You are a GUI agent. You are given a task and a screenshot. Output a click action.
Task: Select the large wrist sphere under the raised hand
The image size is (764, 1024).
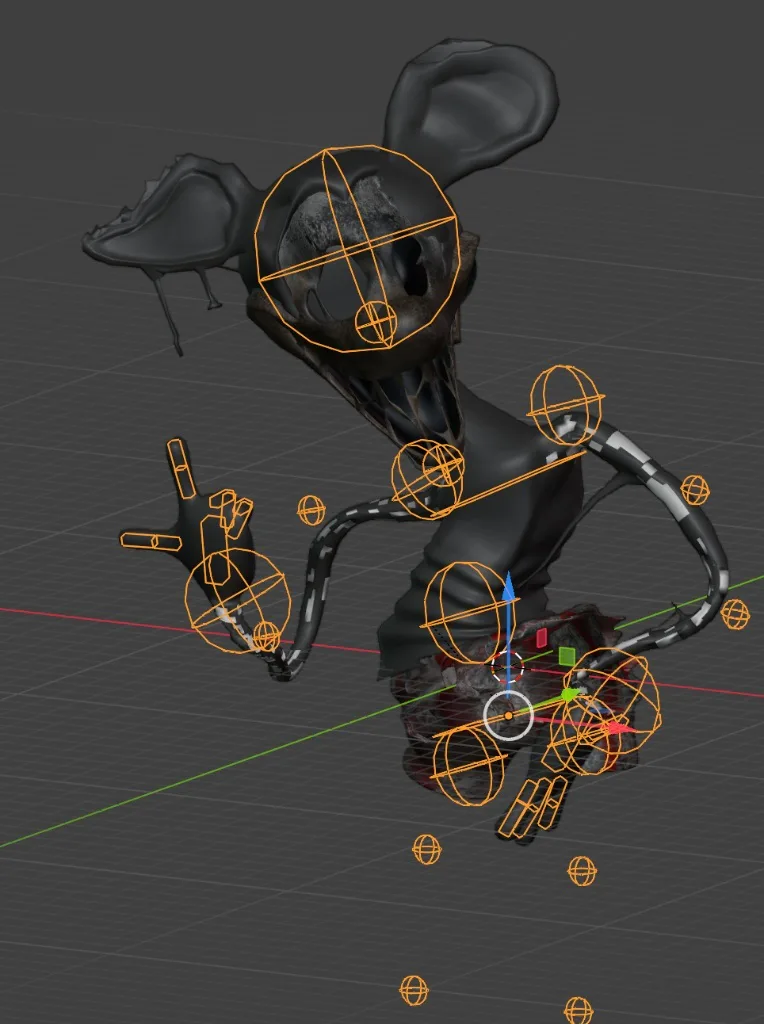238,601
